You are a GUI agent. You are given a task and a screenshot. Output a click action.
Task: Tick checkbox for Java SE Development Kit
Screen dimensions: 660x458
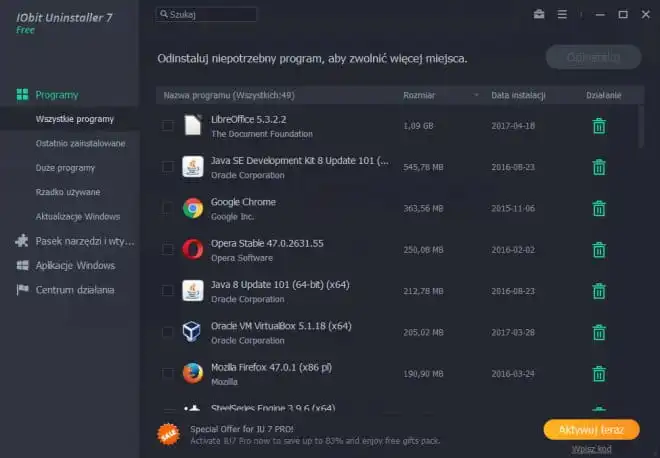click(168, 167)
